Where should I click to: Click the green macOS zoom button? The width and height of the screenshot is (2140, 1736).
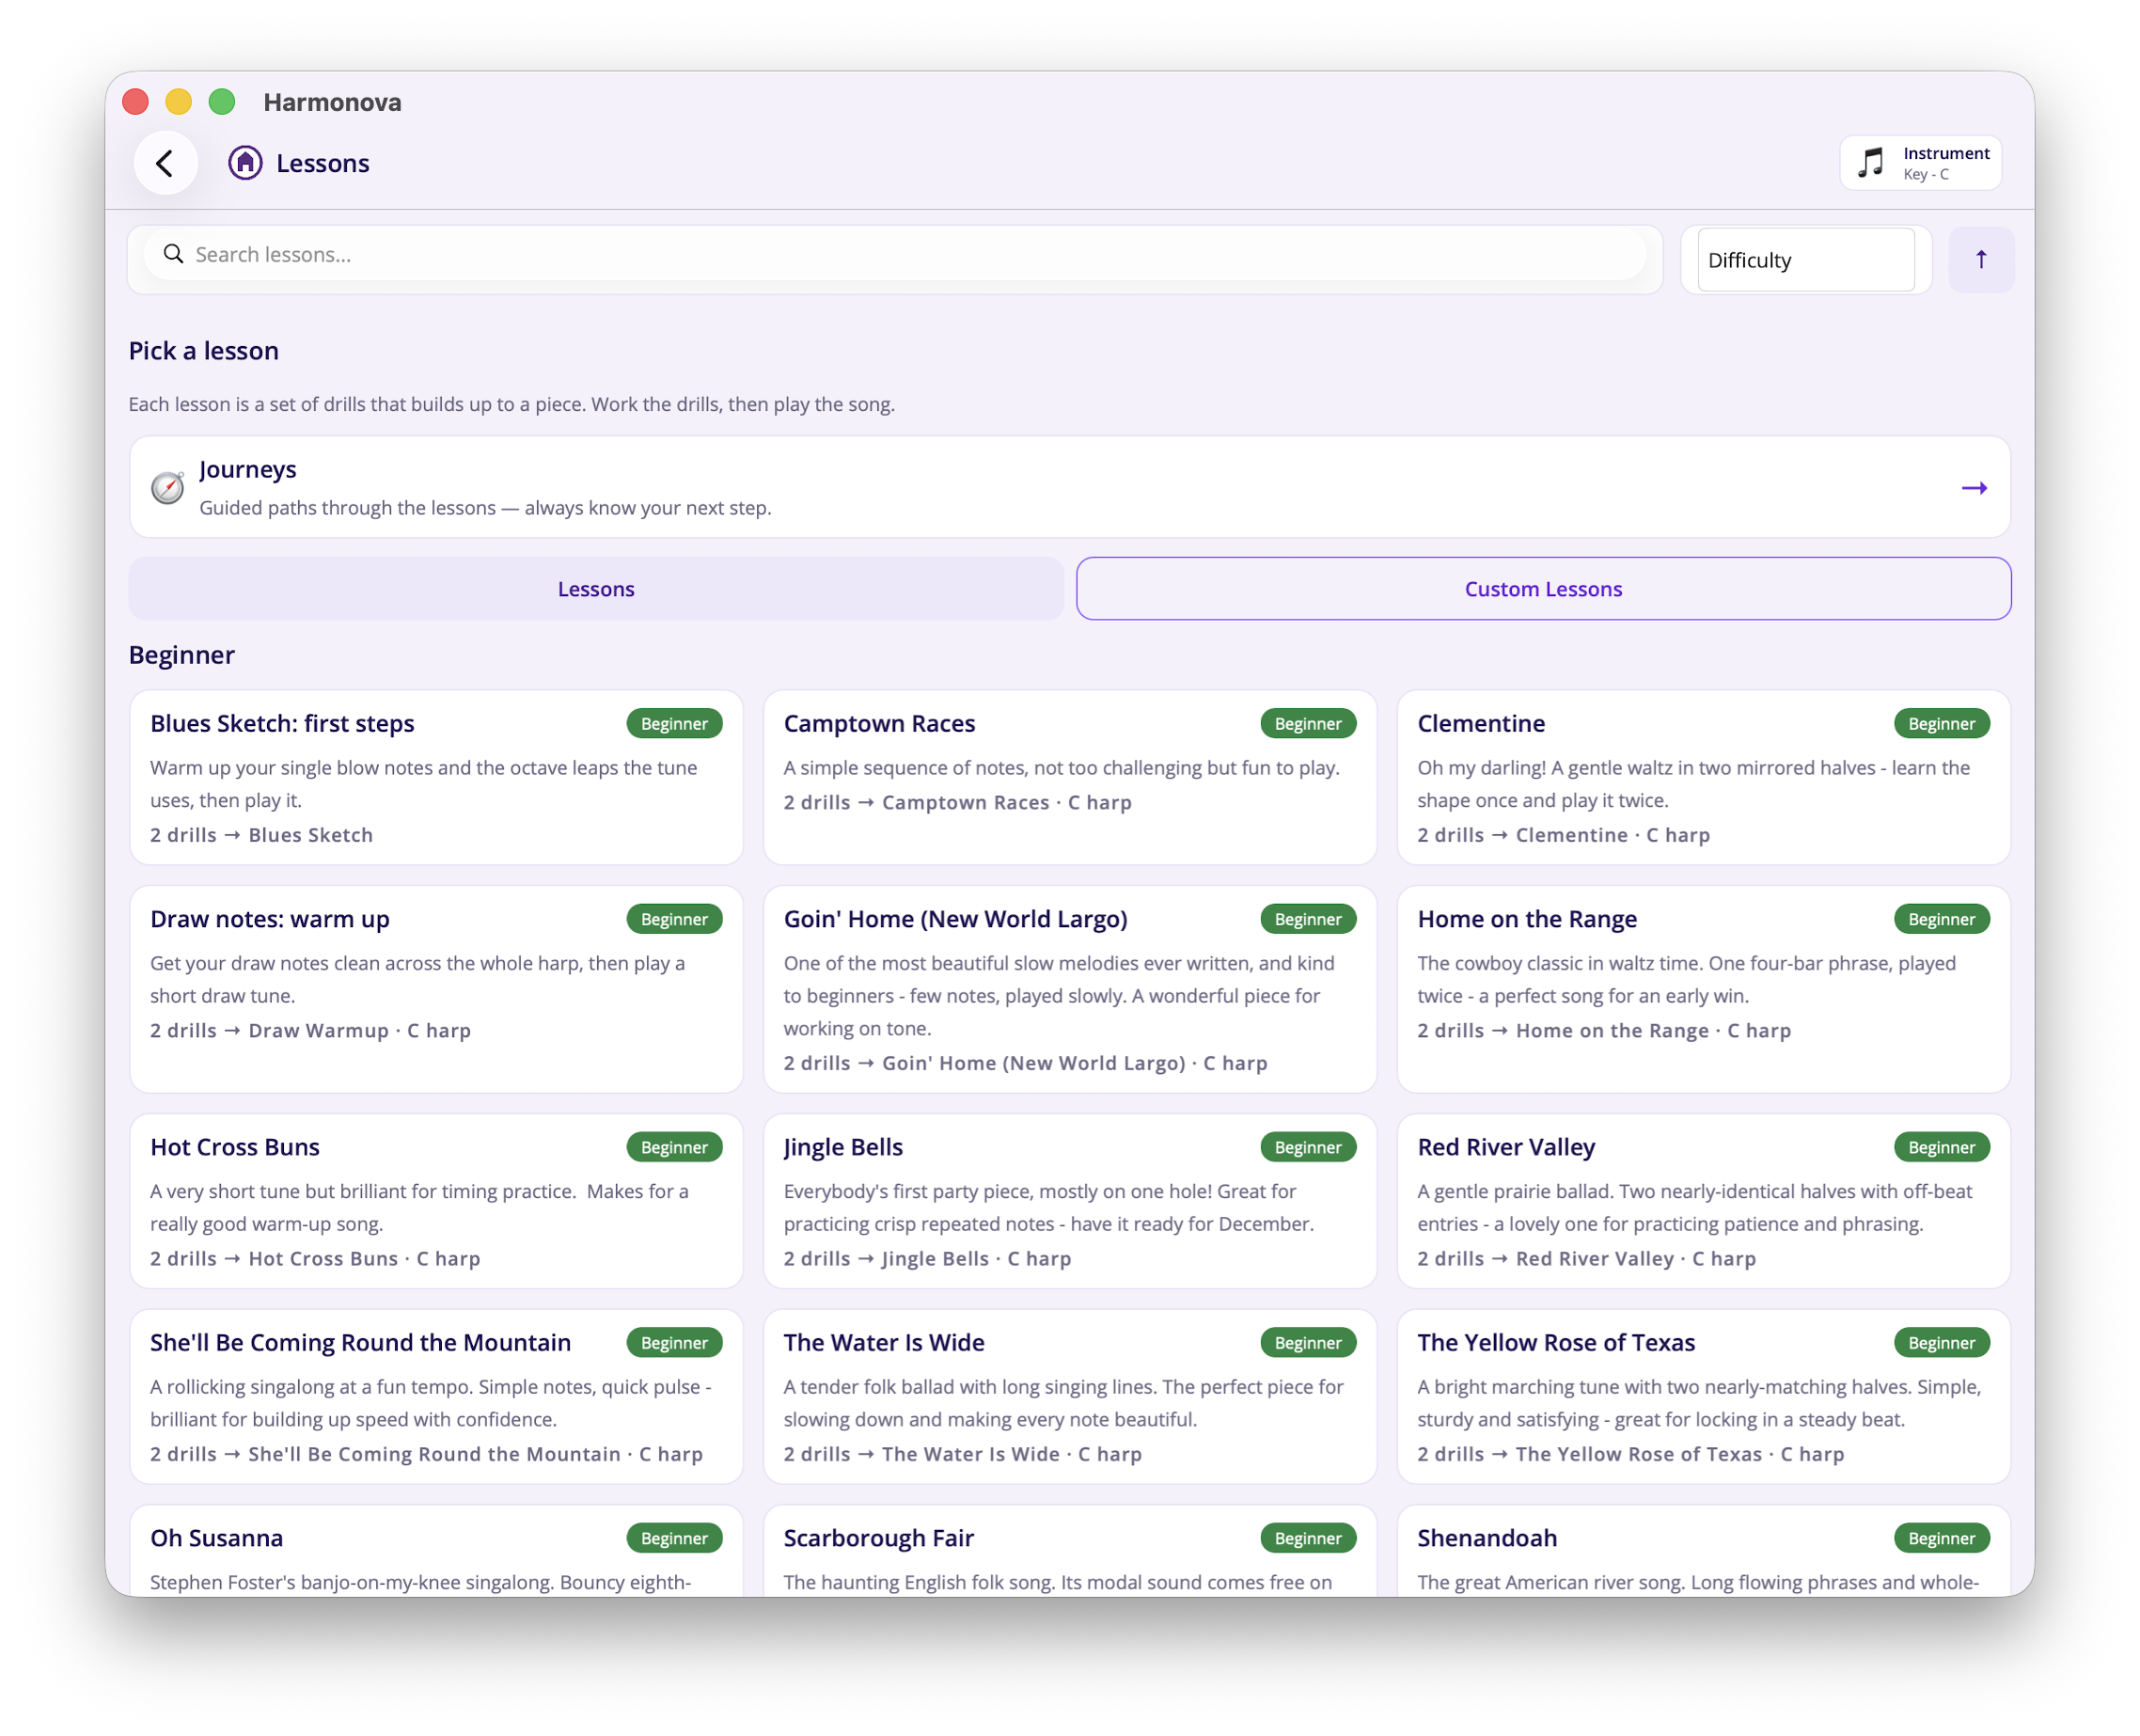221,102
